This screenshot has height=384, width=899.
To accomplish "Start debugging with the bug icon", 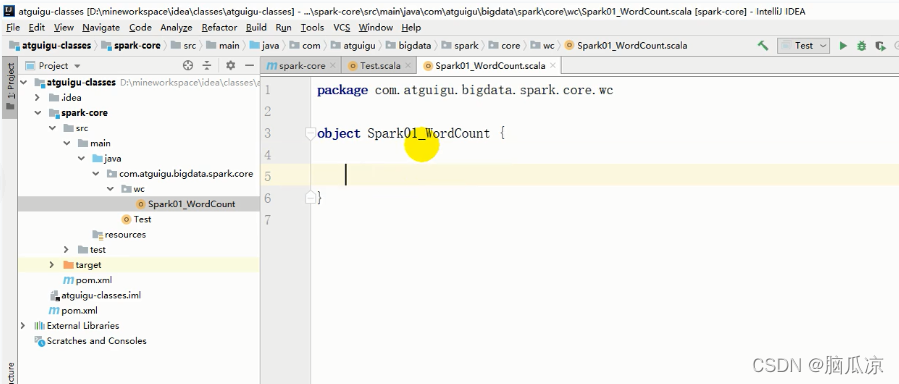I will click(861, 45).
